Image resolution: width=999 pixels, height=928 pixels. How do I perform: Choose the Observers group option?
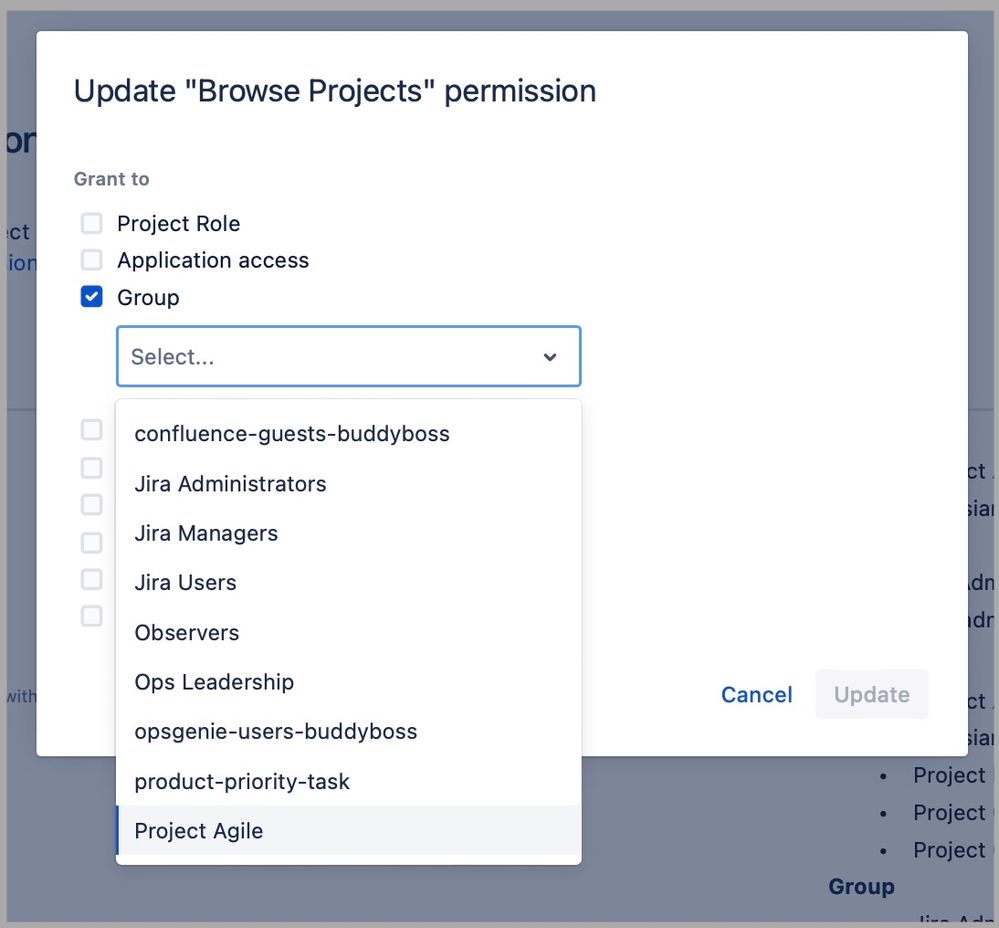point(187,632)
